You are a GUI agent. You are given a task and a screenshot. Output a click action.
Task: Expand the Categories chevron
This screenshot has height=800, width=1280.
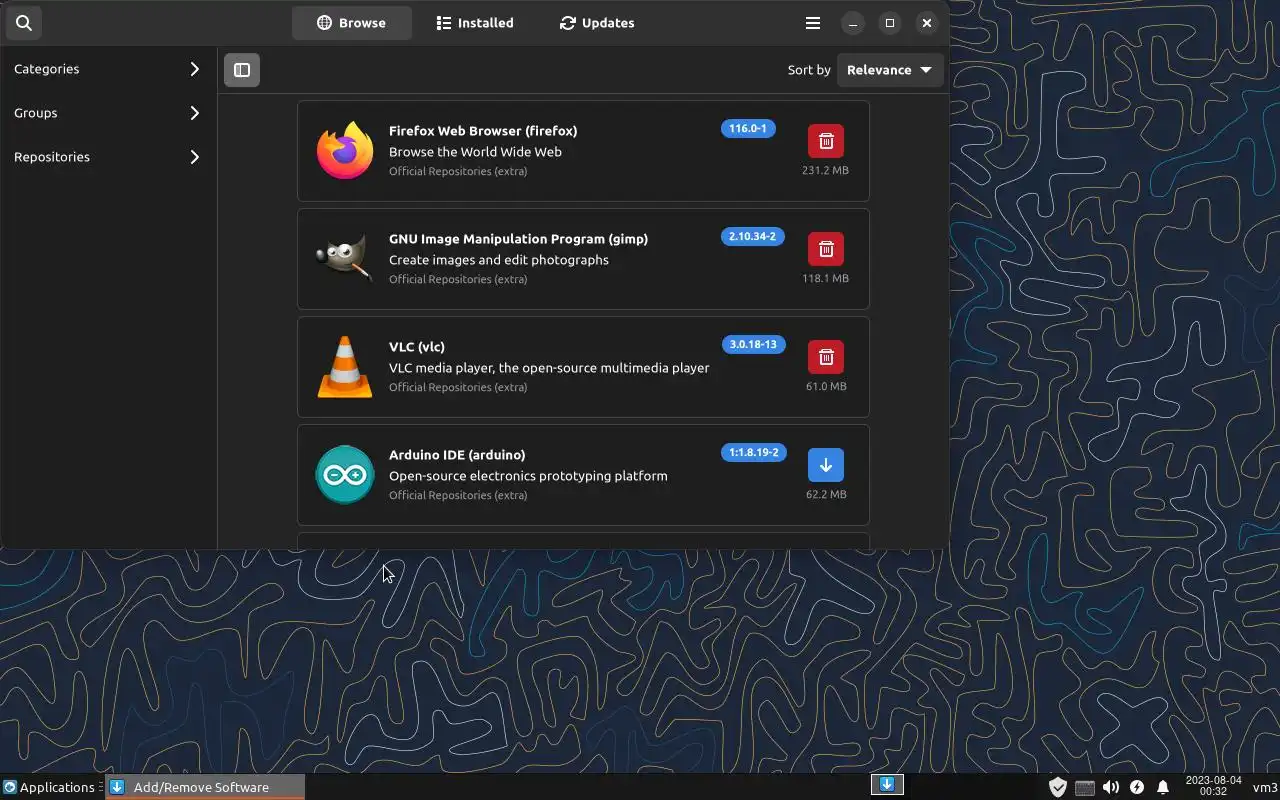point(195,69)
